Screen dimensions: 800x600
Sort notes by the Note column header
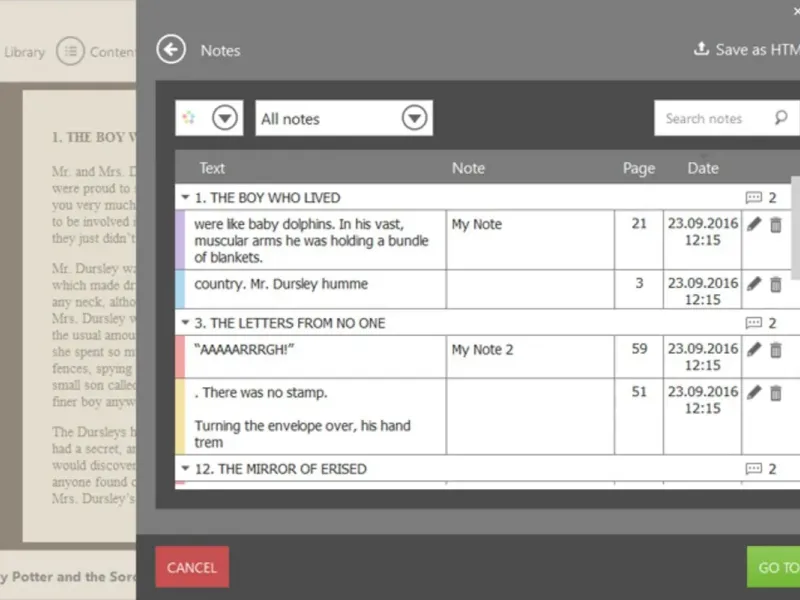[x=468, y=168]
